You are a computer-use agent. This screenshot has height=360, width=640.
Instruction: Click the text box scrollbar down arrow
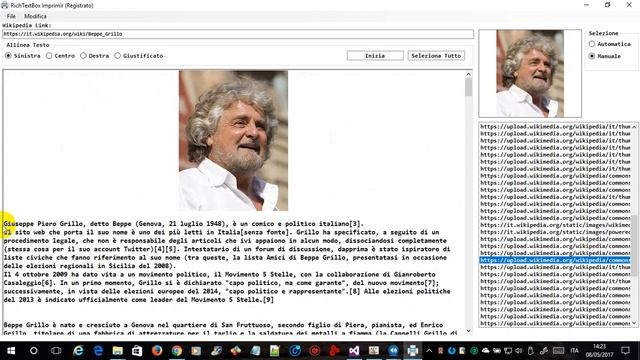click(468, 331)
